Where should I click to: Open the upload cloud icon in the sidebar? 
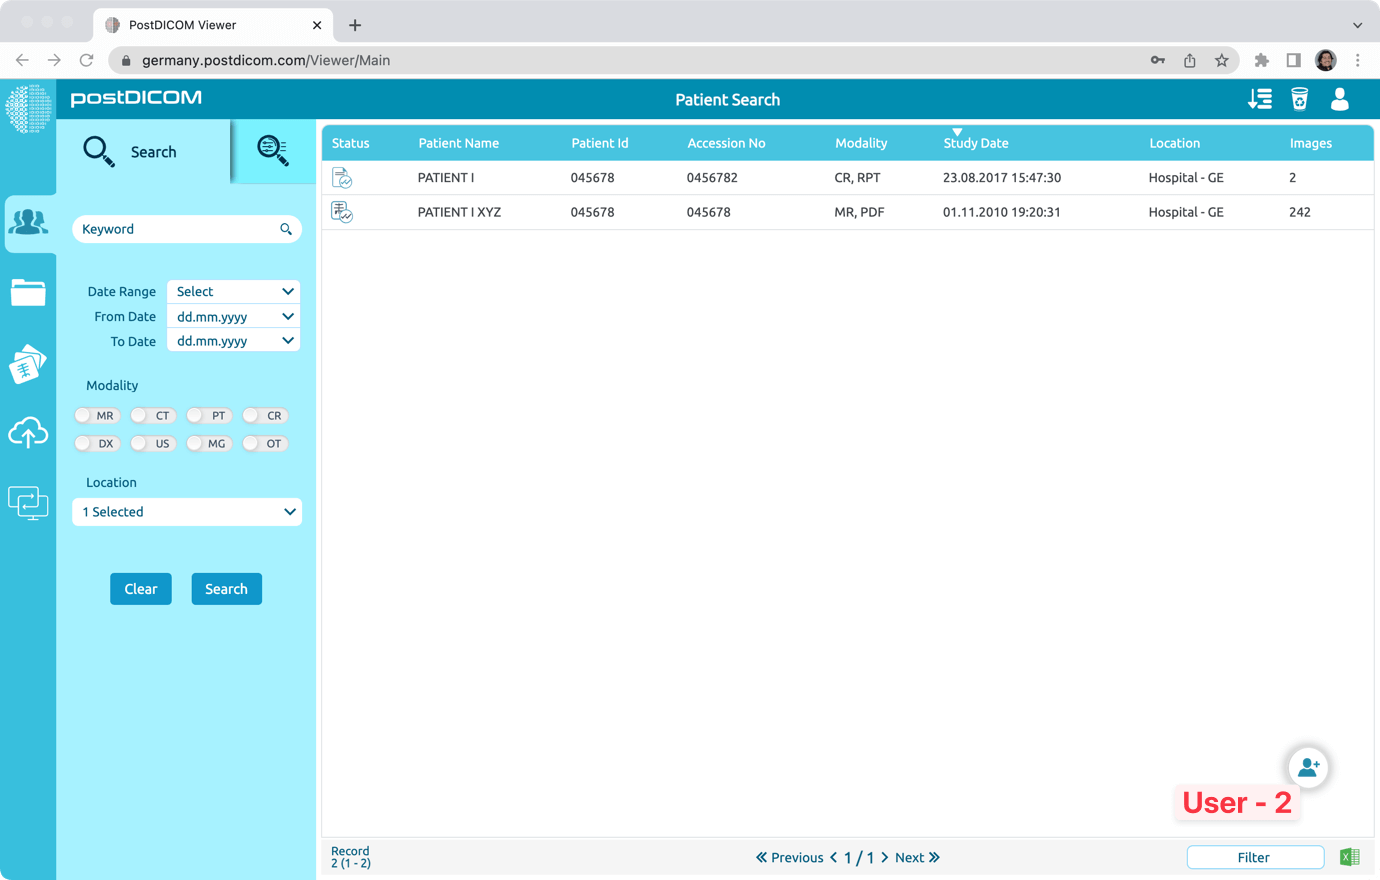[x=29, y=433]
